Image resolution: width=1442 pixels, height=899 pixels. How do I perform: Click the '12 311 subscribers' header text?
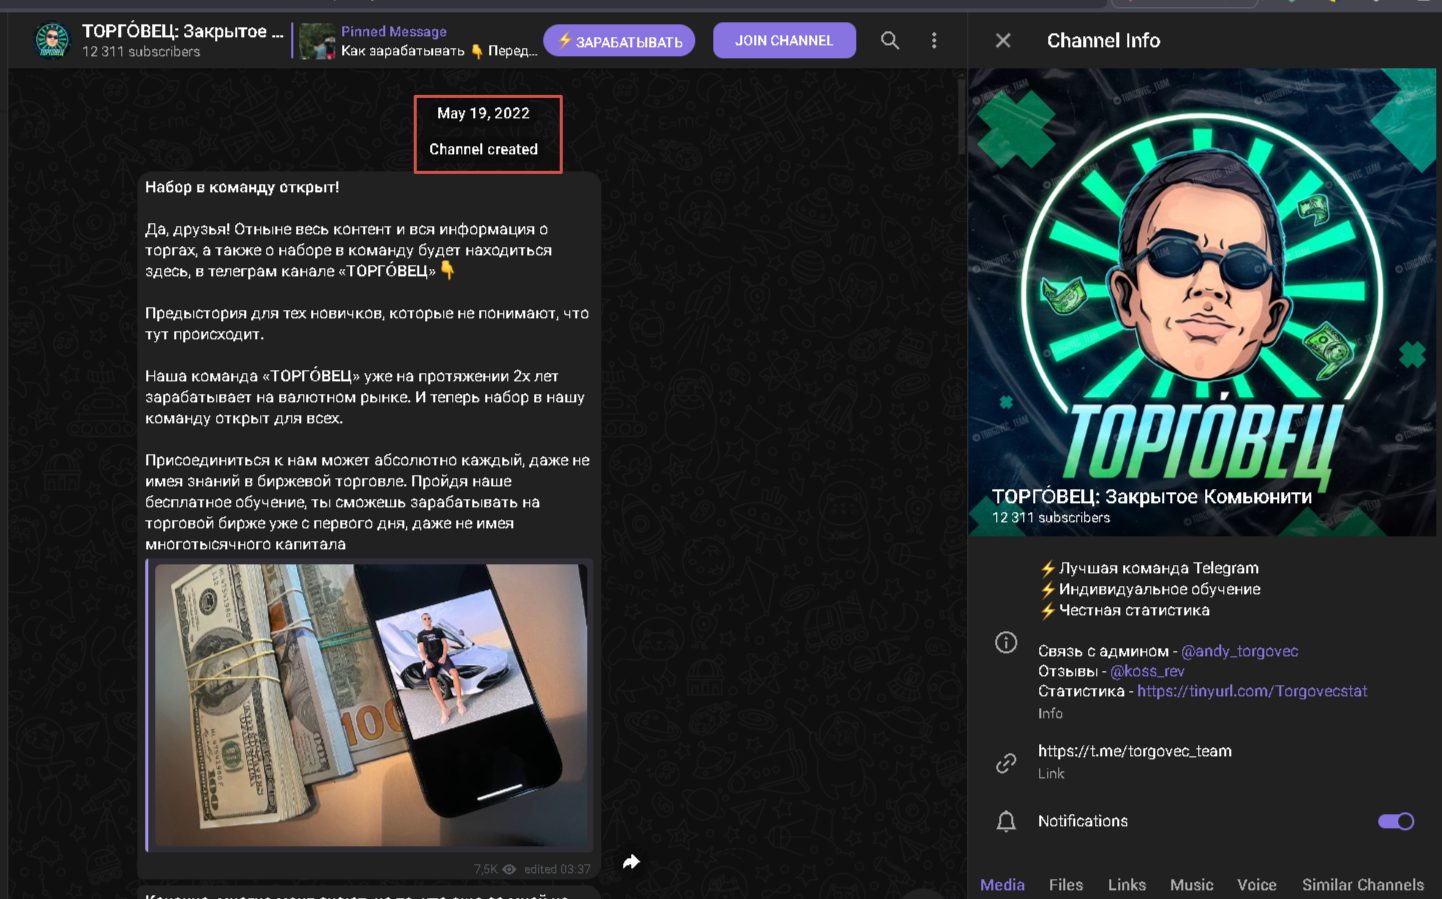point(141,51)
